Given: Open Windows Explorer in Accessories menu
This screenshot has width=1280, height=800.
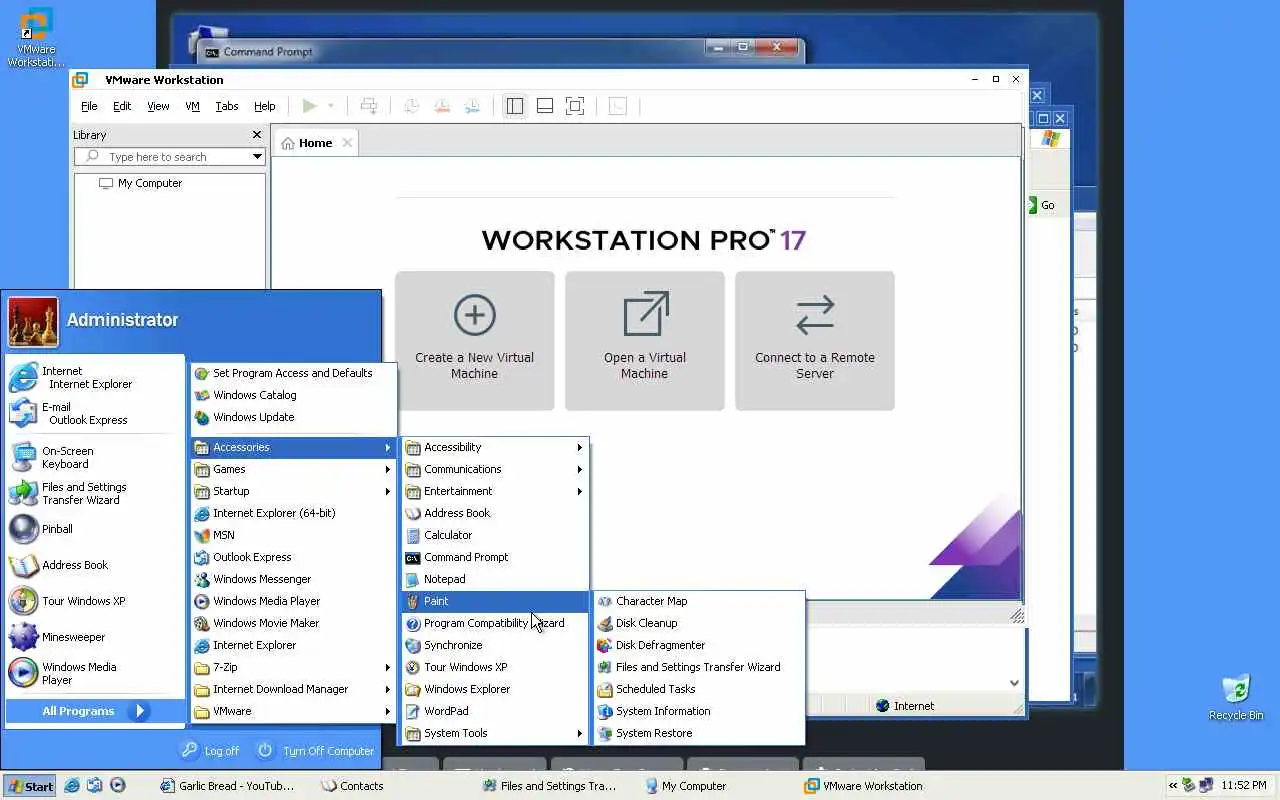Looking at the screenshot, I should [x=495, y=689].
